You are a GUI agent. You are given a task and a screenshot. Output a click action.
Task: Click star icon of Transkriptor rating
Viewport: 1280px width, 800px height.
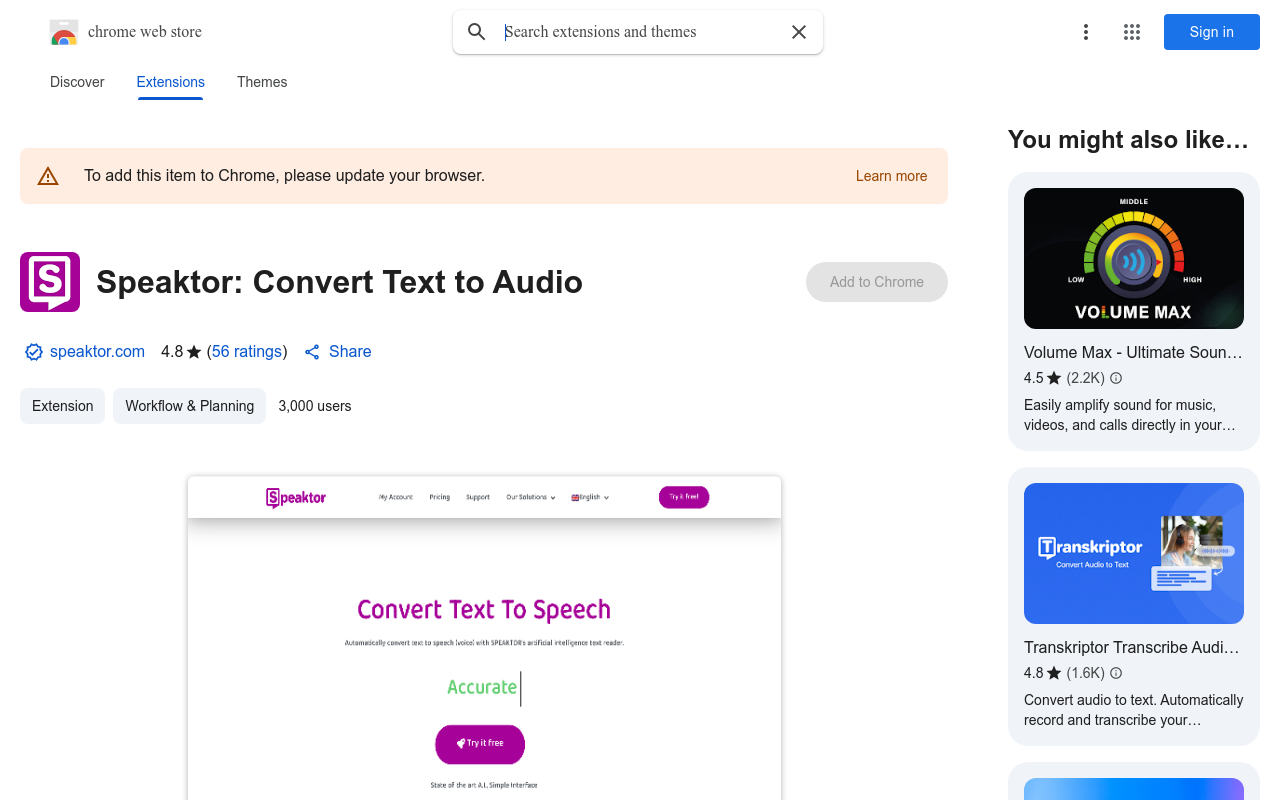1054,673
